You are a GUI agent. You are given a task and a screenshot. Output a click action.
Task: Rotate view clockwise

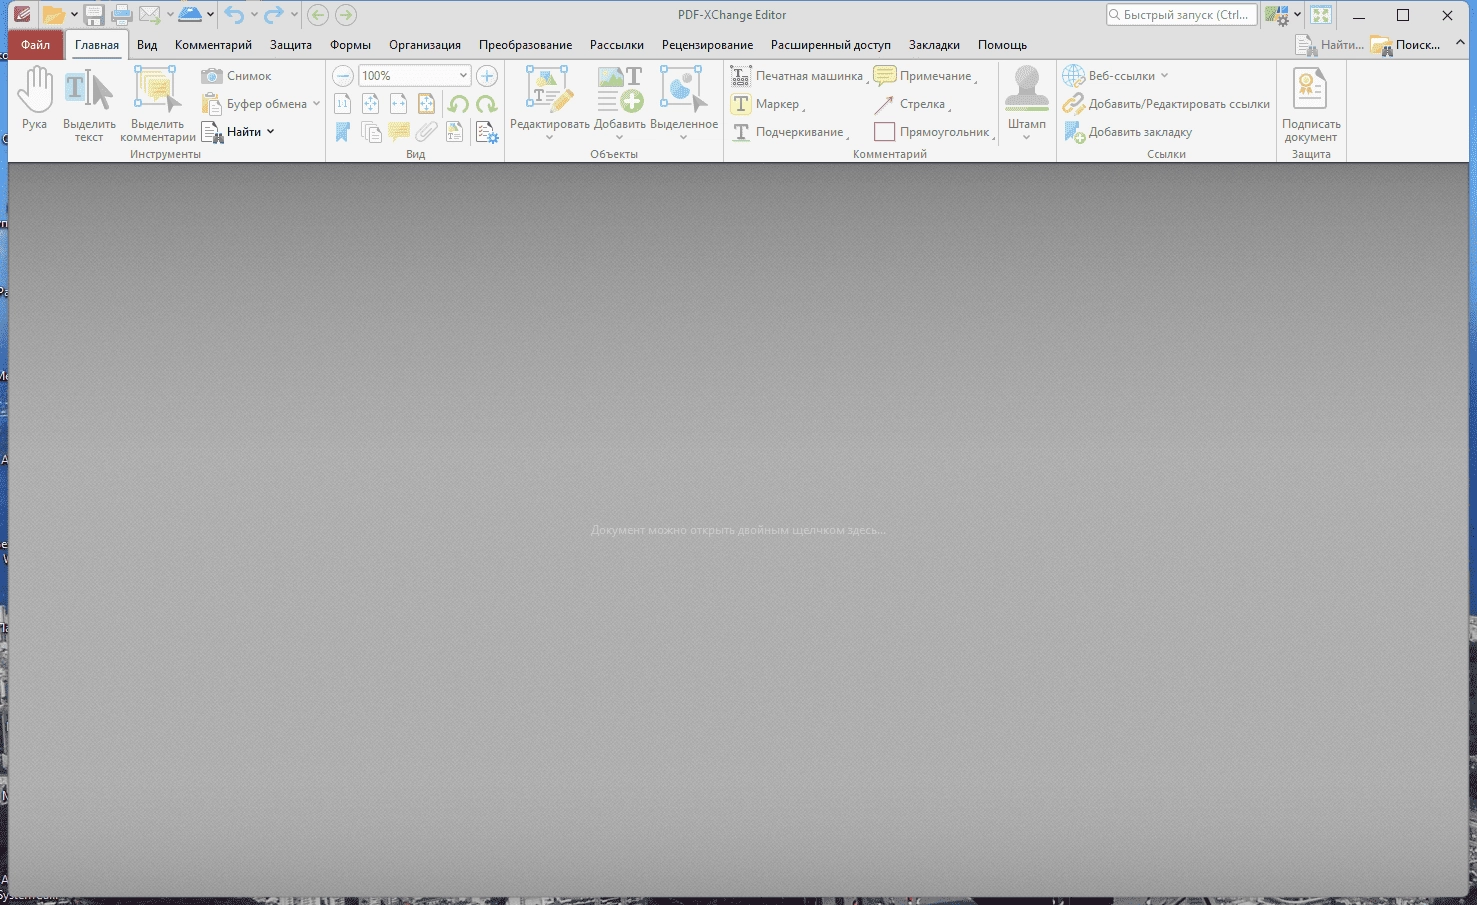point(487,104)
